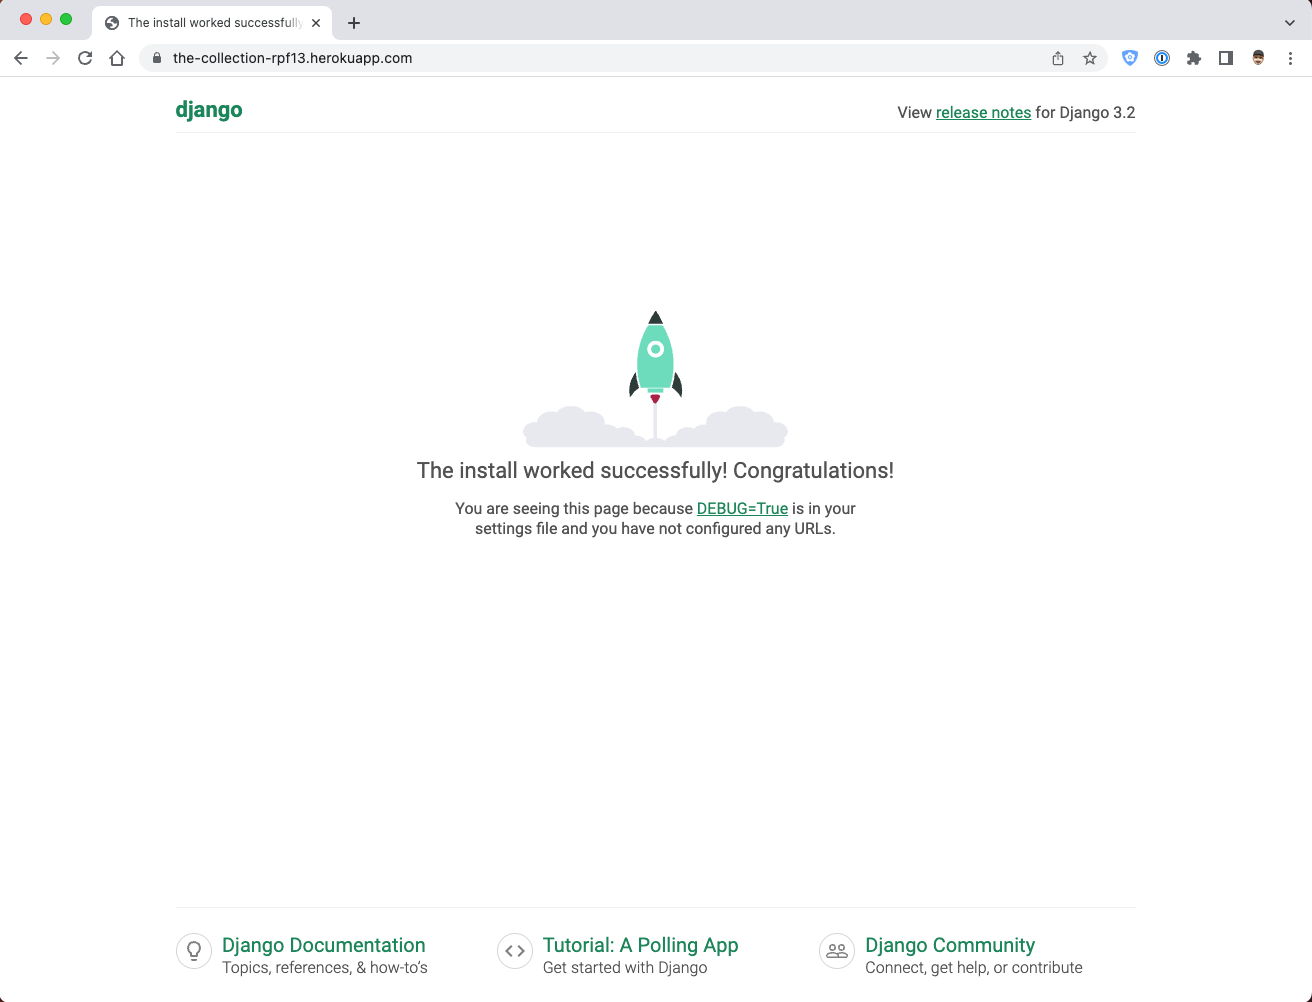Bookmark this page with the star
Image resolution: width=1312 pixels, height=1002 pixels.
1090,58
